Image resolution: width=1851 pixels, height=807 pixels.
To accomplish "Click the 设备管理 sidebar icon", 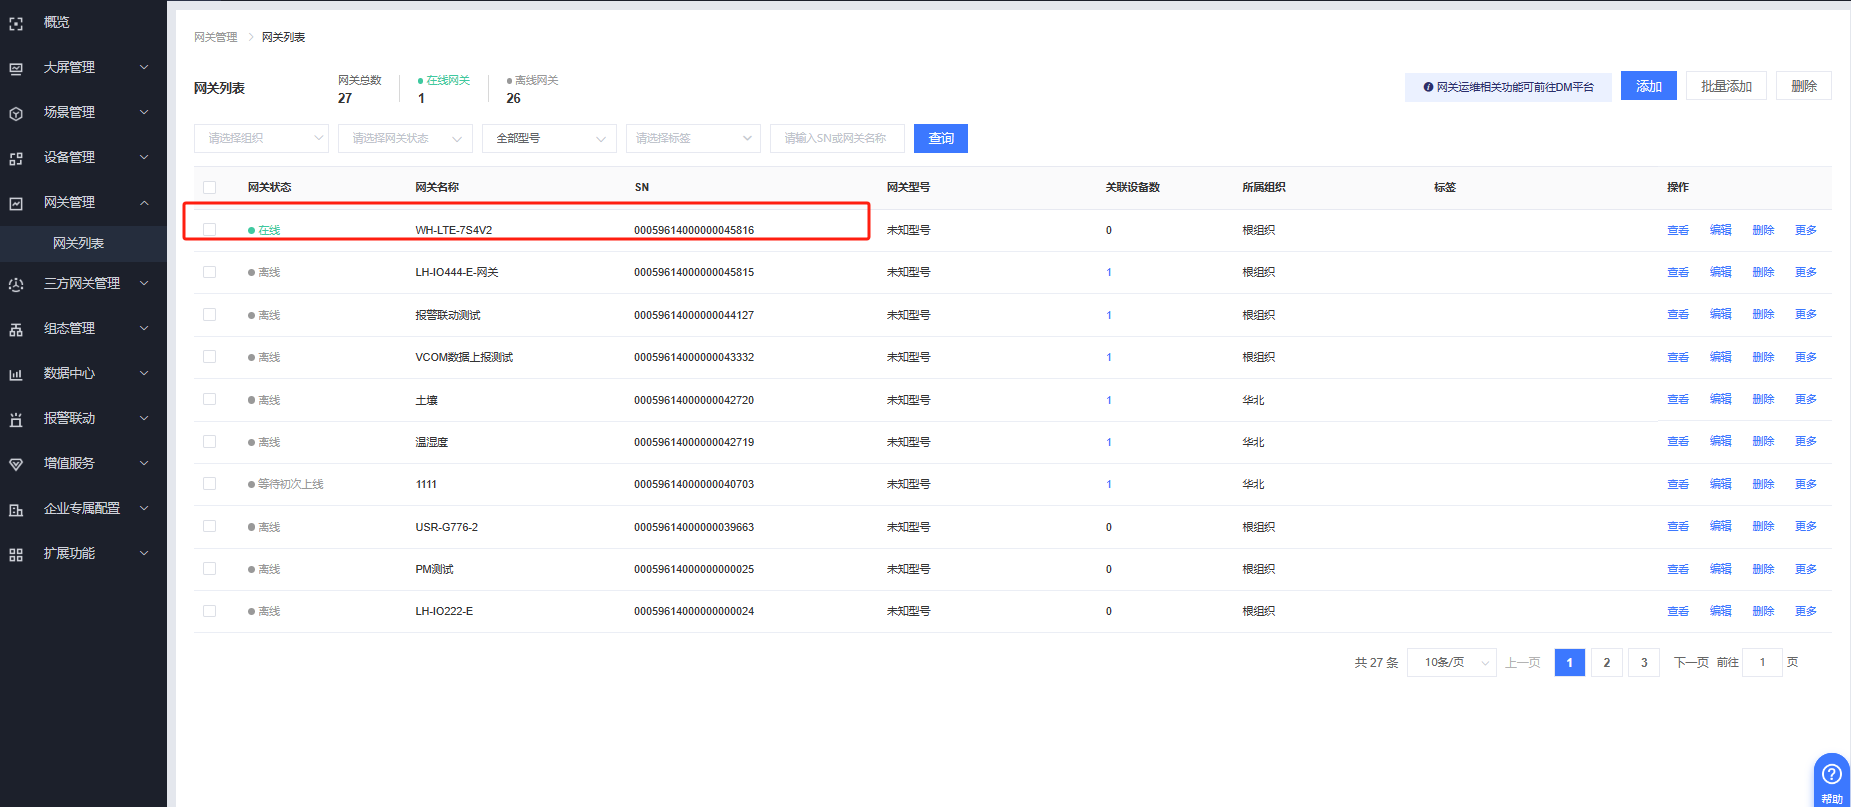I will pyautogui.click(x=16, y=158).
